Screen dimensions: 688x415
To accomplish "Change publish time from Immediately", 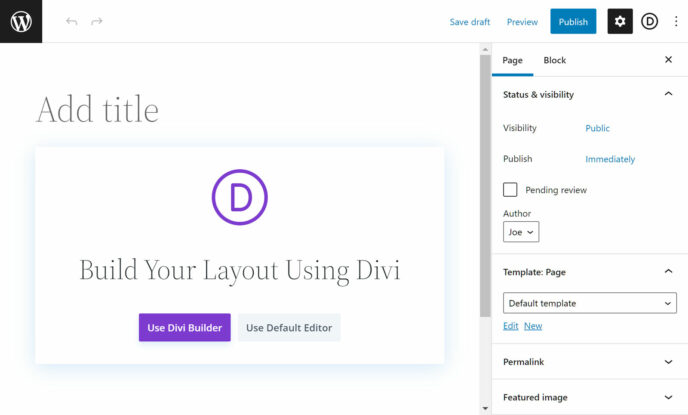I will [610, 159].
